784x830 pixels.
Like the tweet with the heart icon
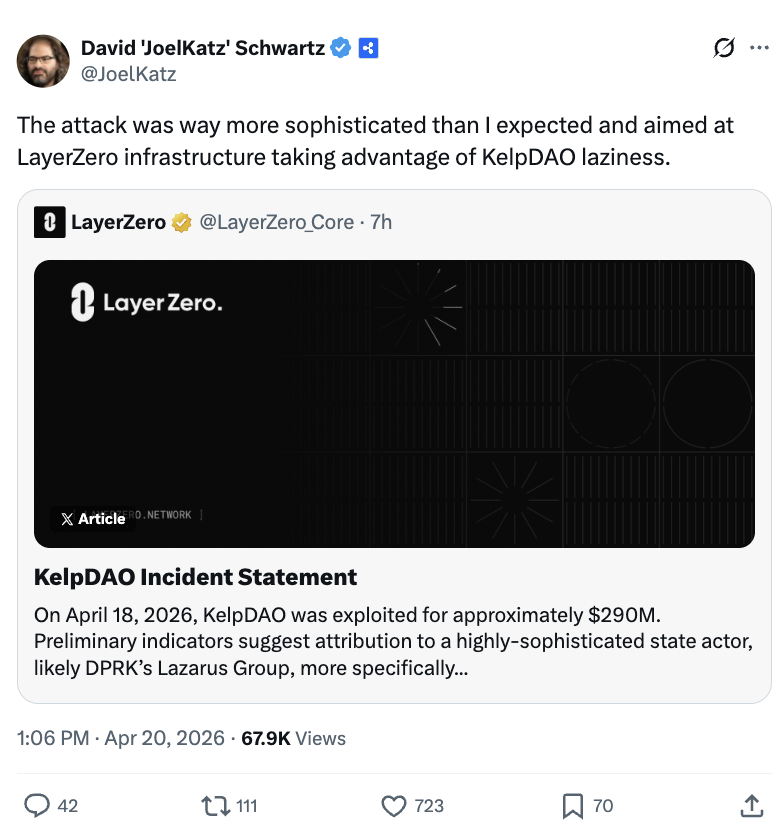[395, 805]
